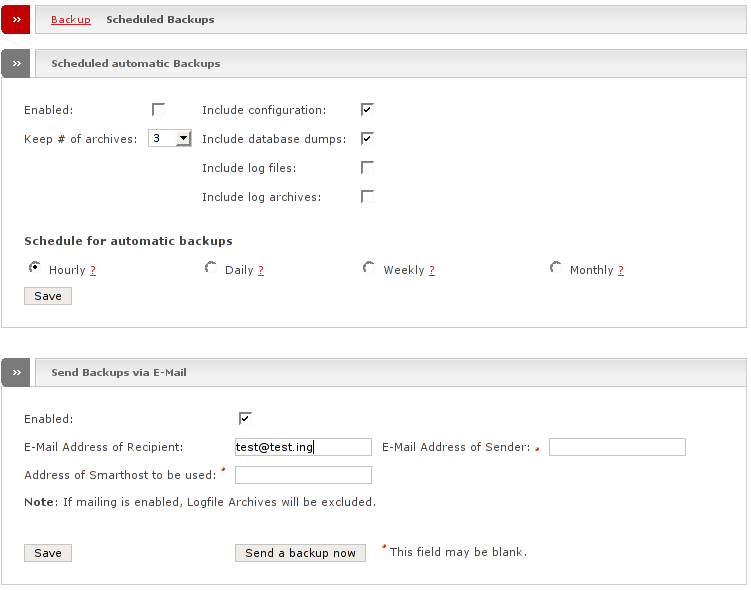This screenshot has height=590, width=751.
Task: Toggle the Enabled checkbox for e-mail backups
Action: [245, 418]
